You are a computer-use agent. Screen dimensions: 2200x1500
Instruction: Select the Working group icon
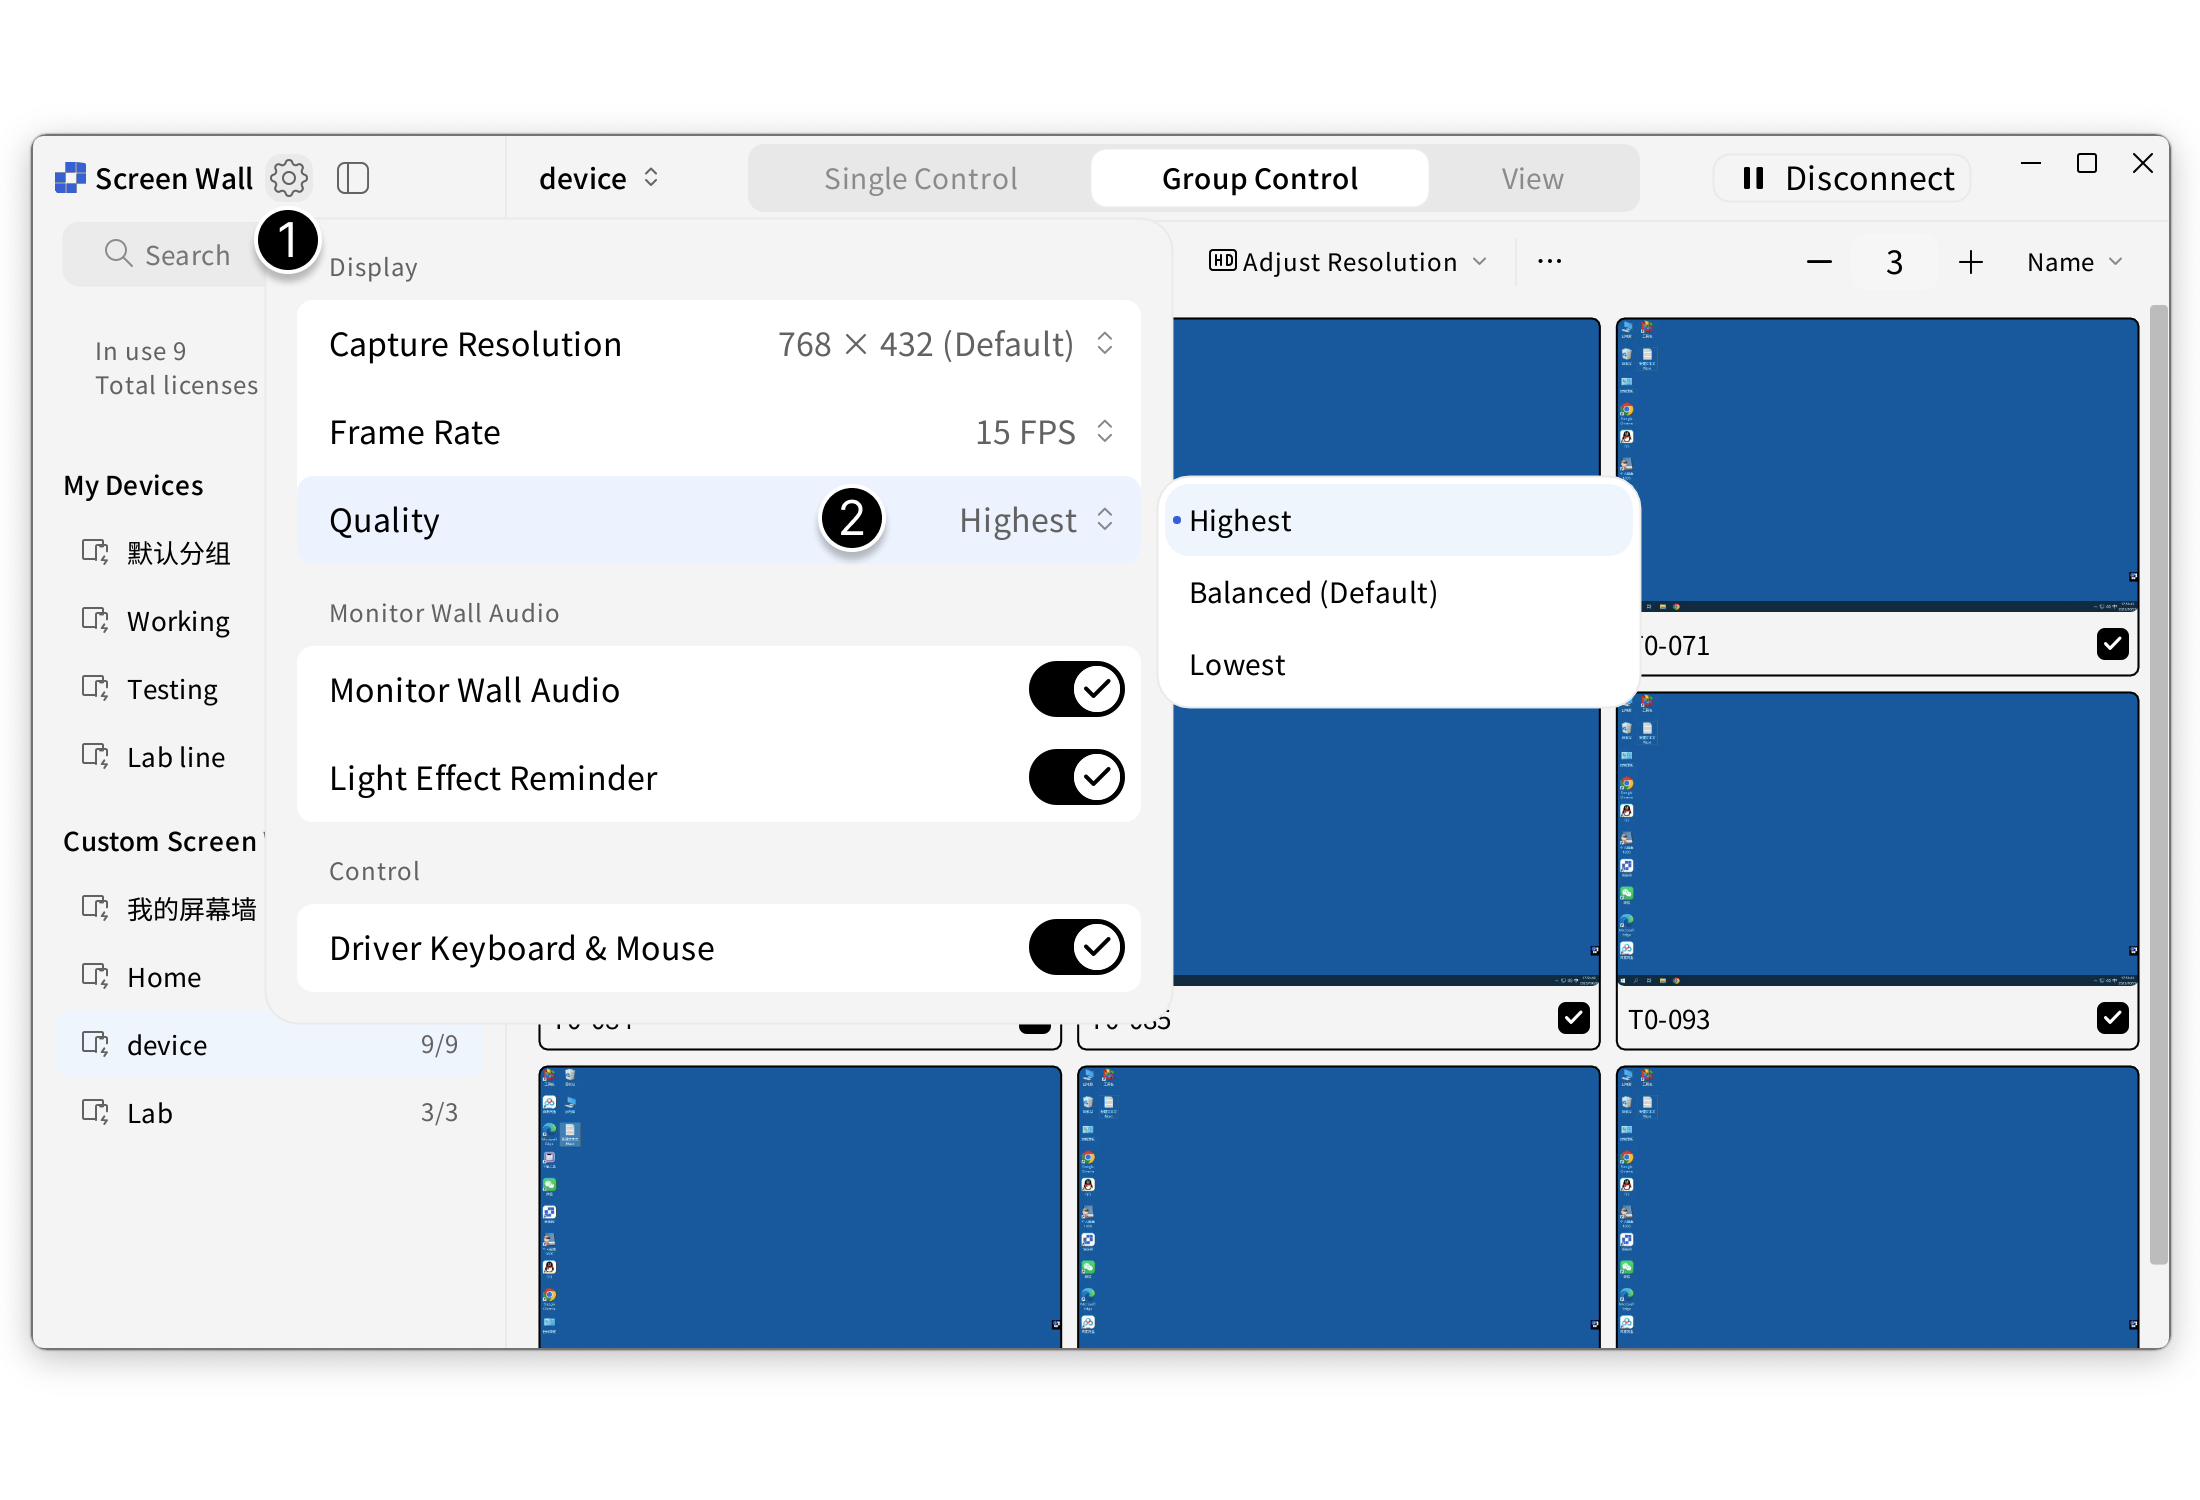(95, 620)
